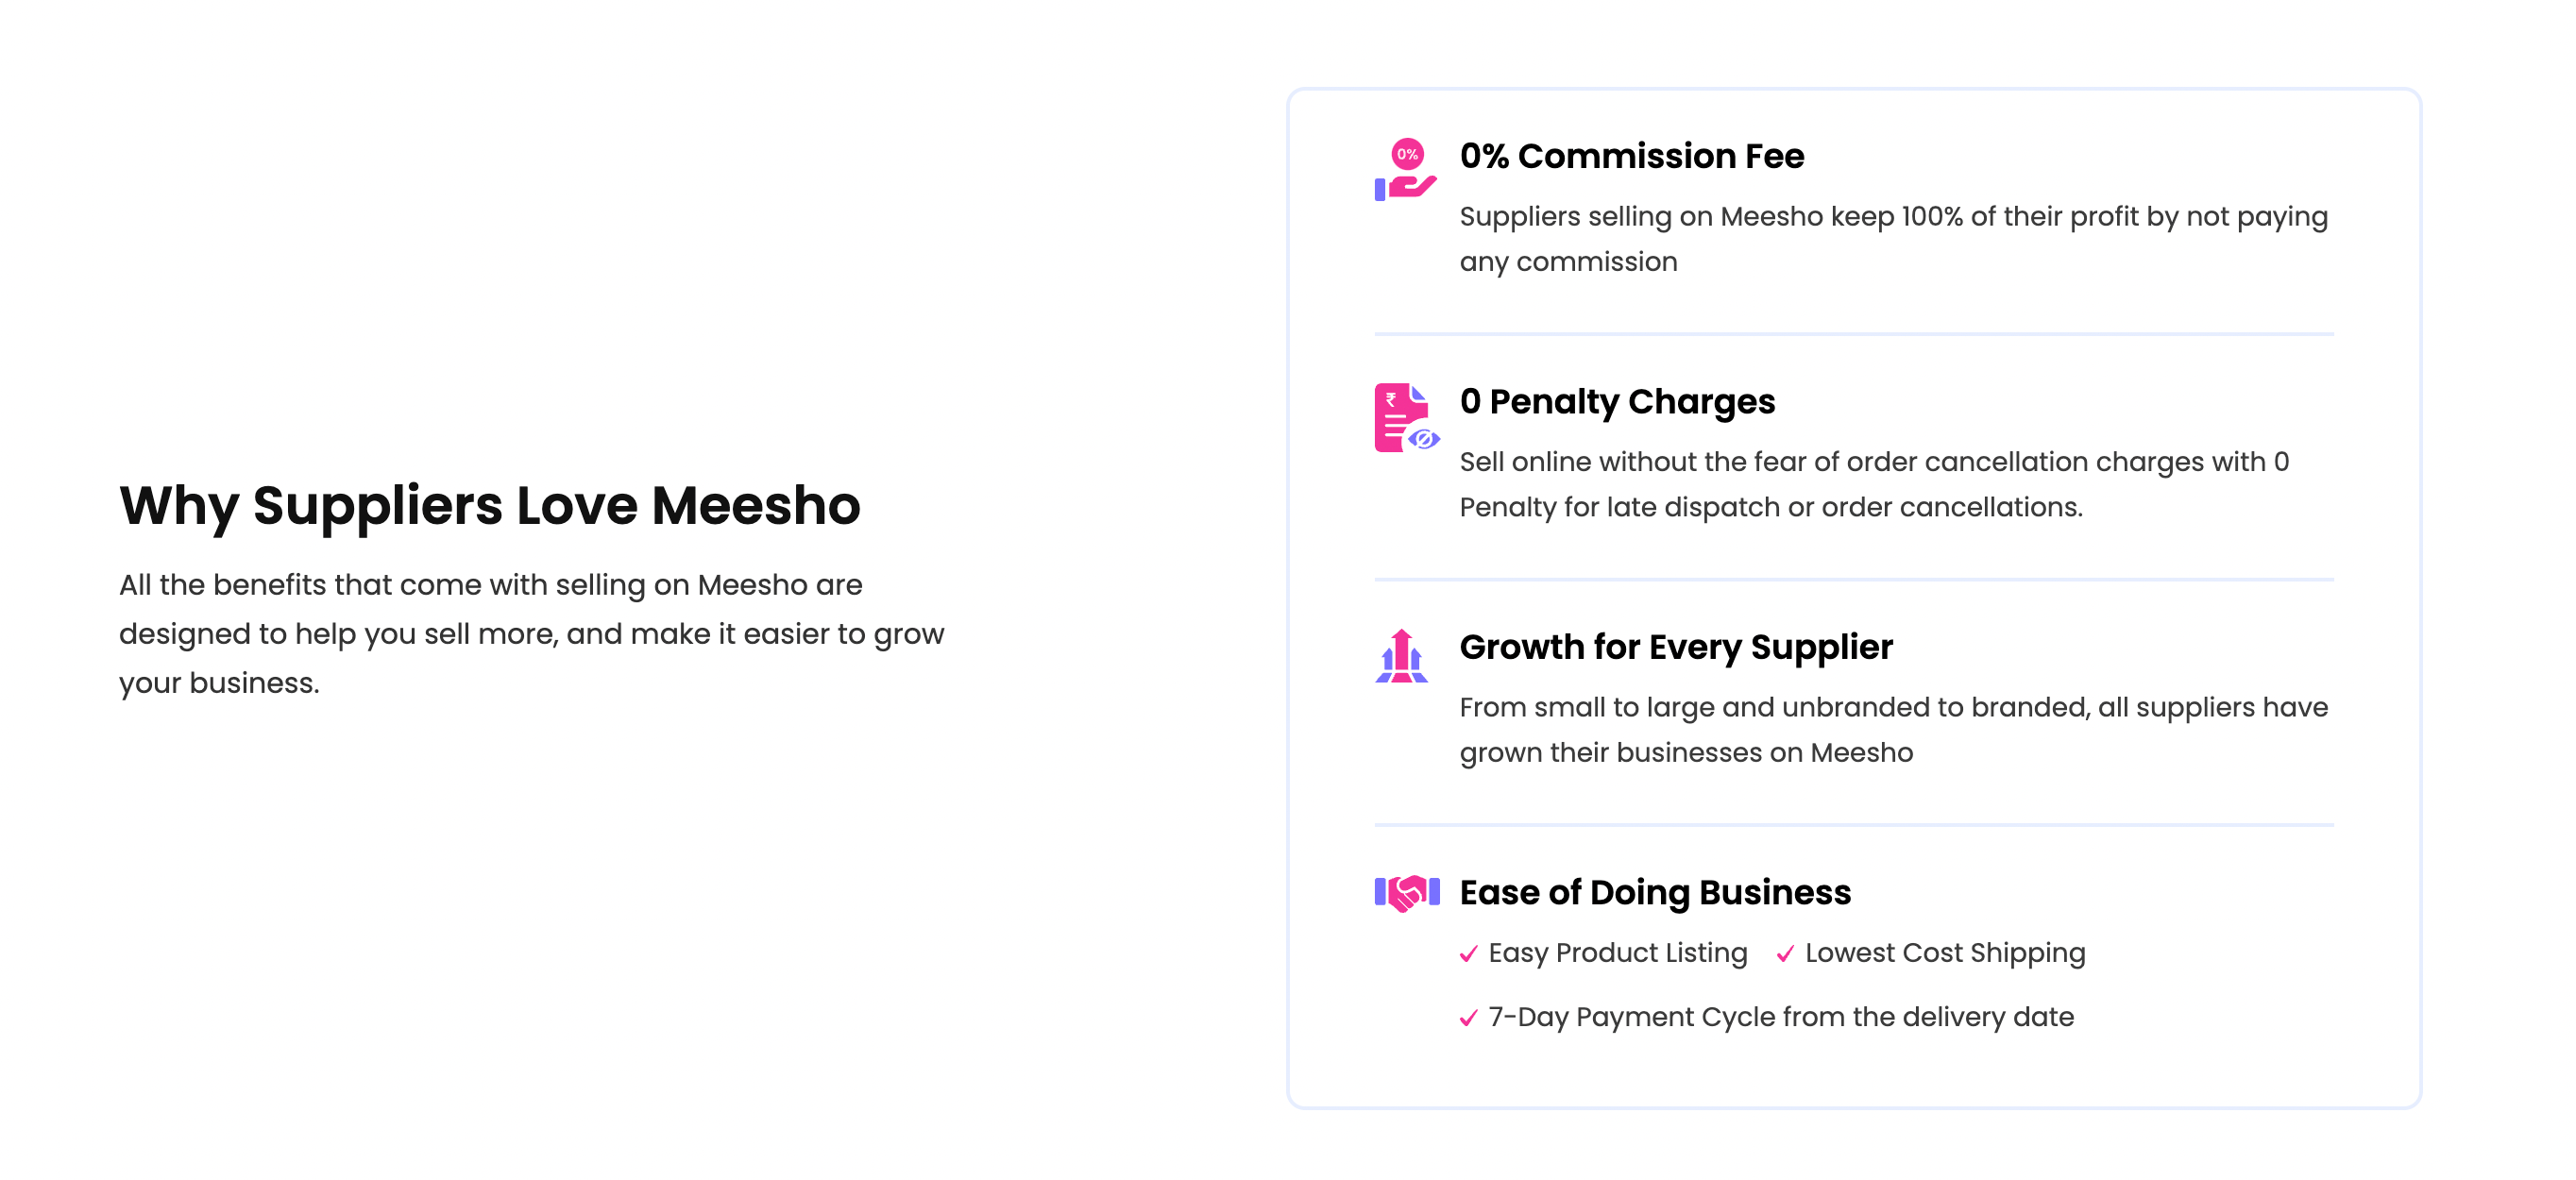Click 7-Day Payment Cycle from delivery date

tap(1781, 1017)
